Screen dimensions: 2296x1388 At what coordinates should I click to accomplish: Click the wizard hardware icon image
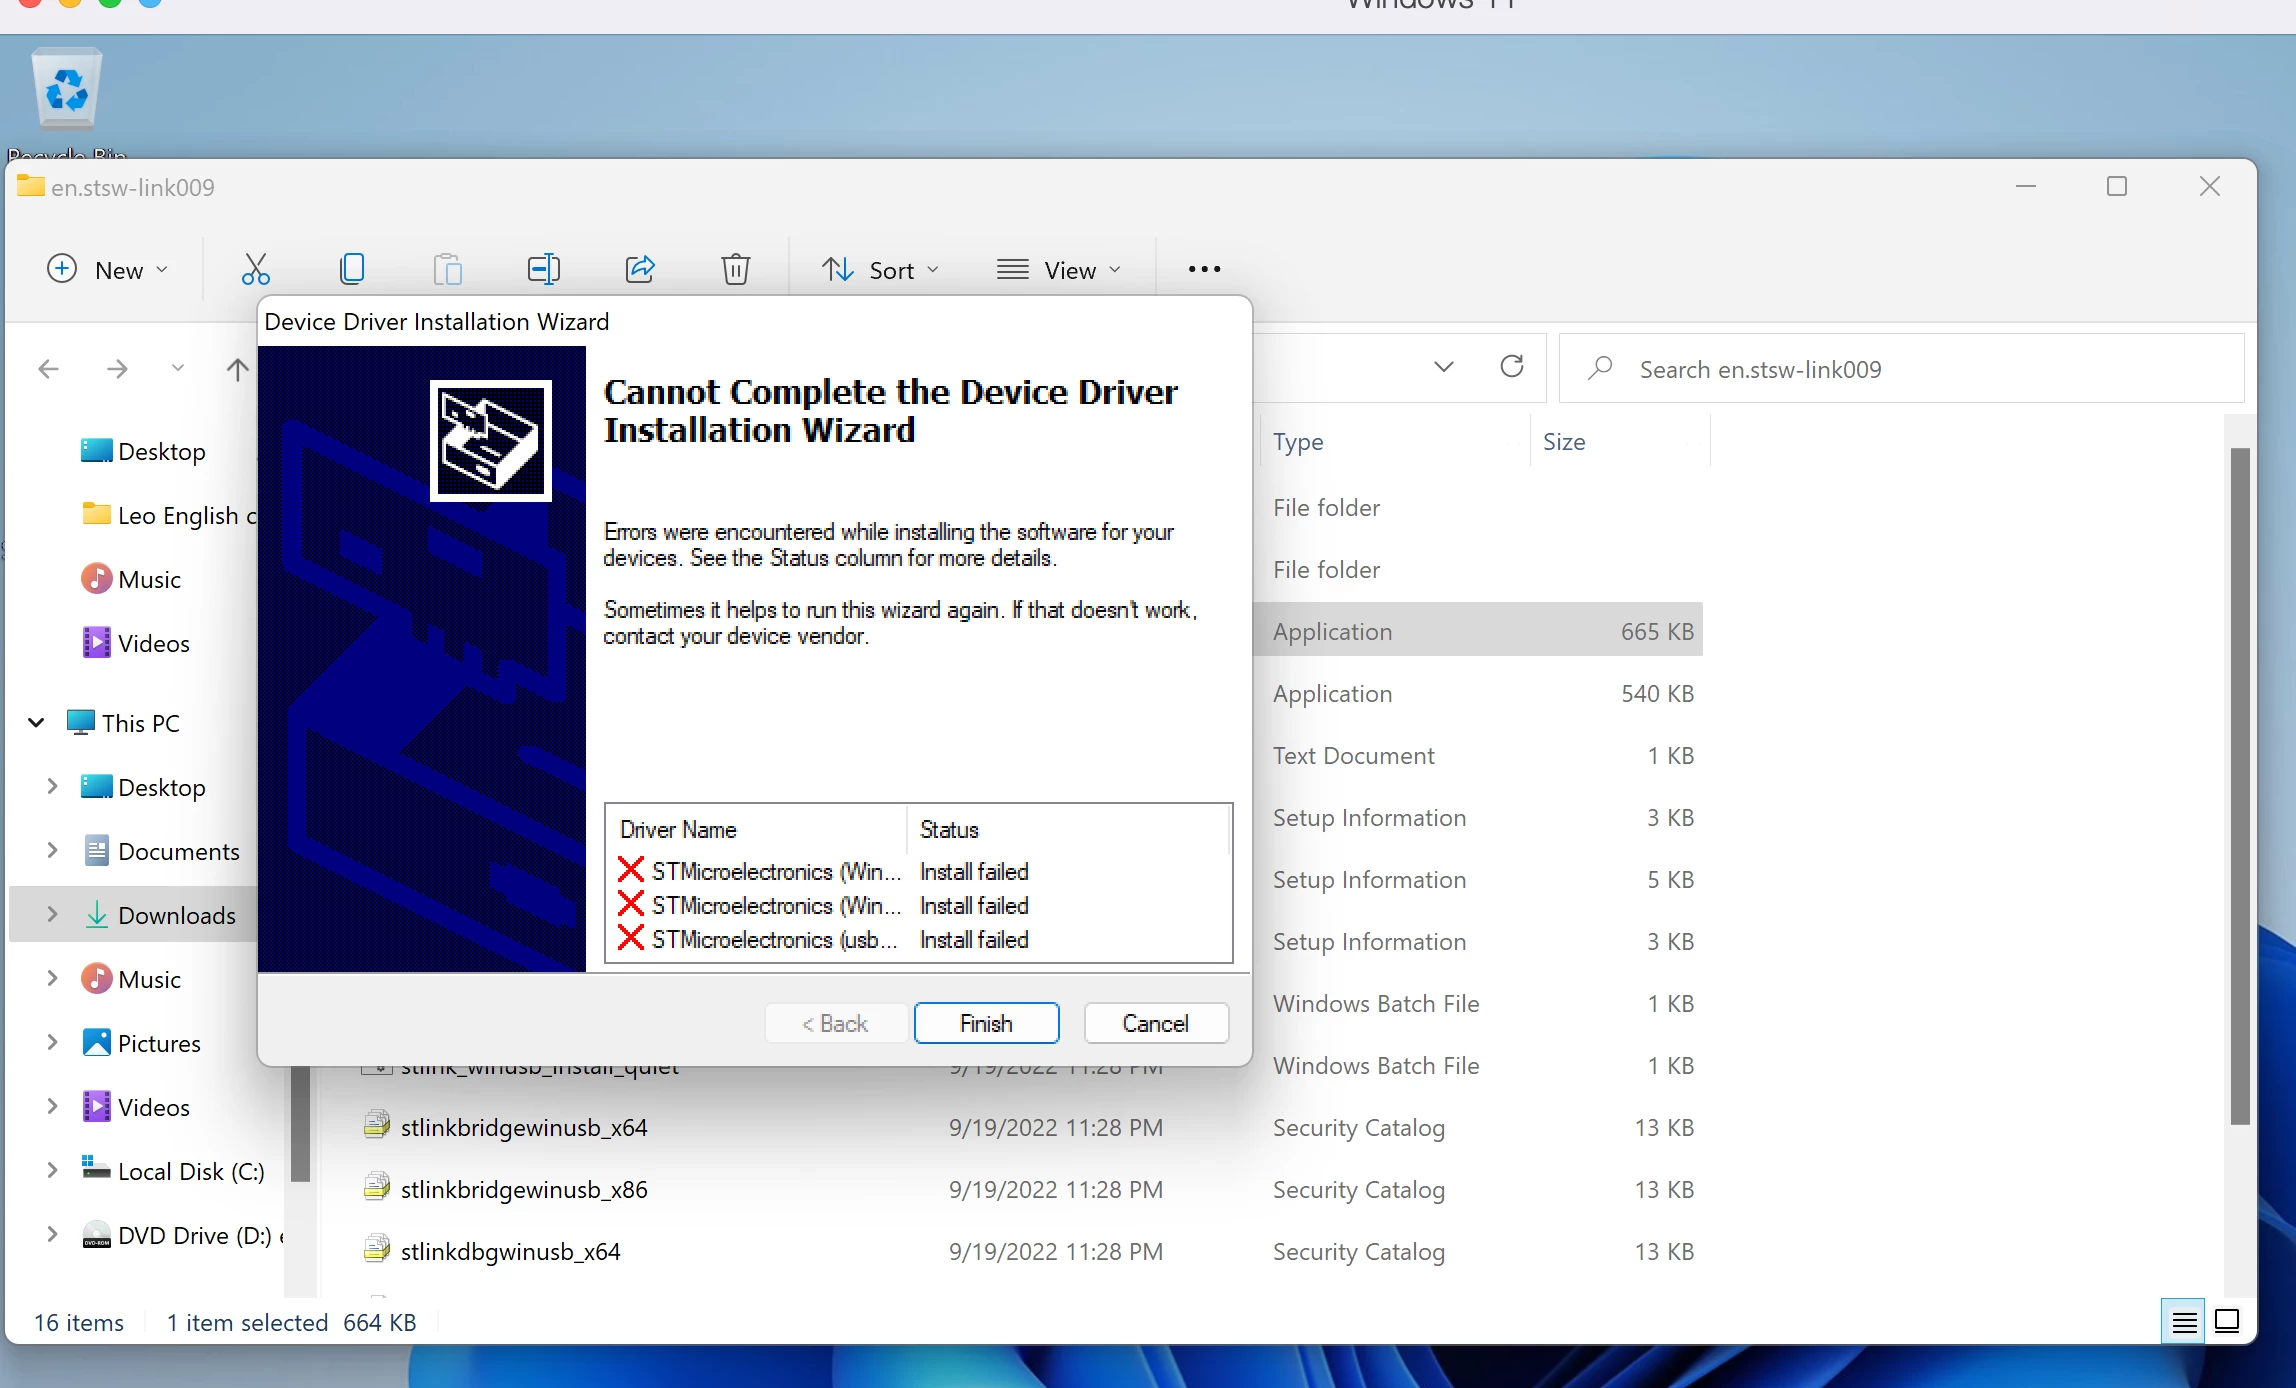491,441
